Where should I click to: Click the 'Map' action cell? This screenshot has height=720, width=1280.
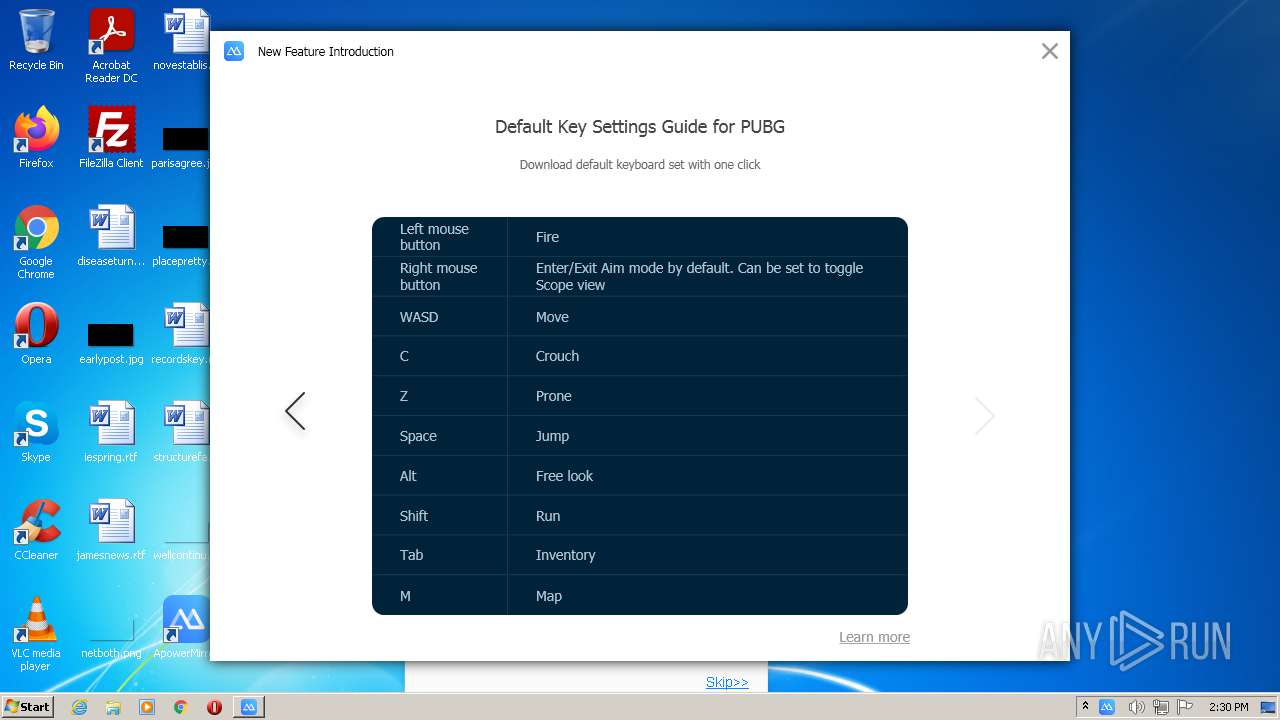[x=708, y=596]
